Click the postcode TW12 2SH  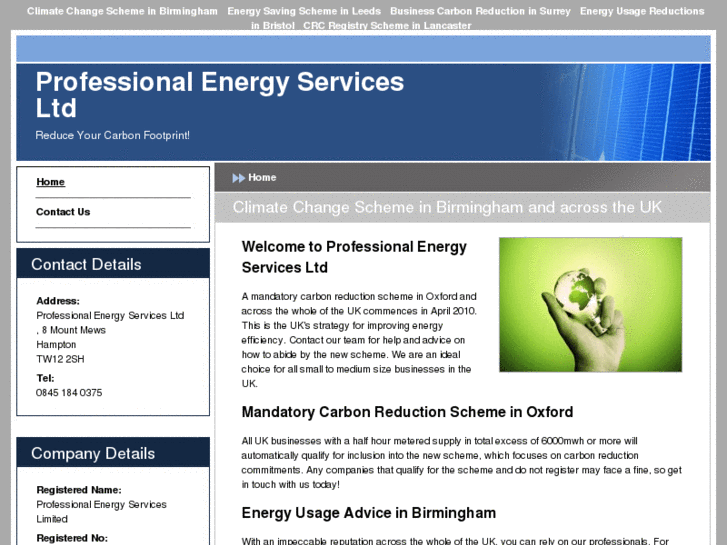(60, 359)
